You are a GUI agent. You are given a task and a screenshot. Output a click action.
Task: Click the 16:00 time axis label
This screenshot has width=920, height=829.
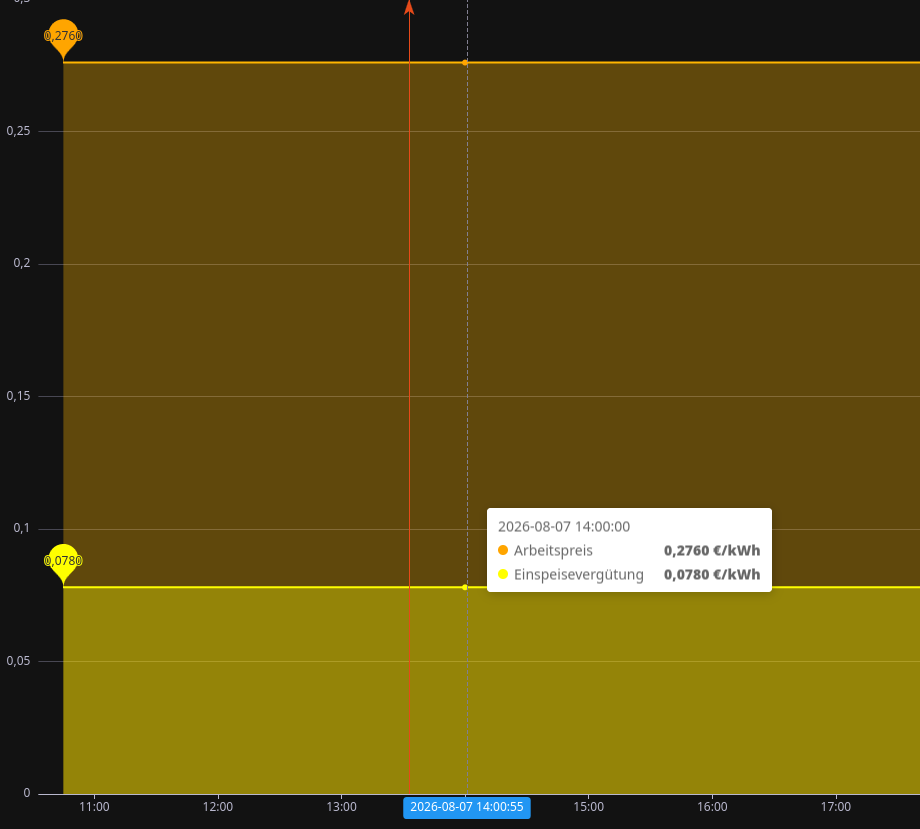point(712,807)
